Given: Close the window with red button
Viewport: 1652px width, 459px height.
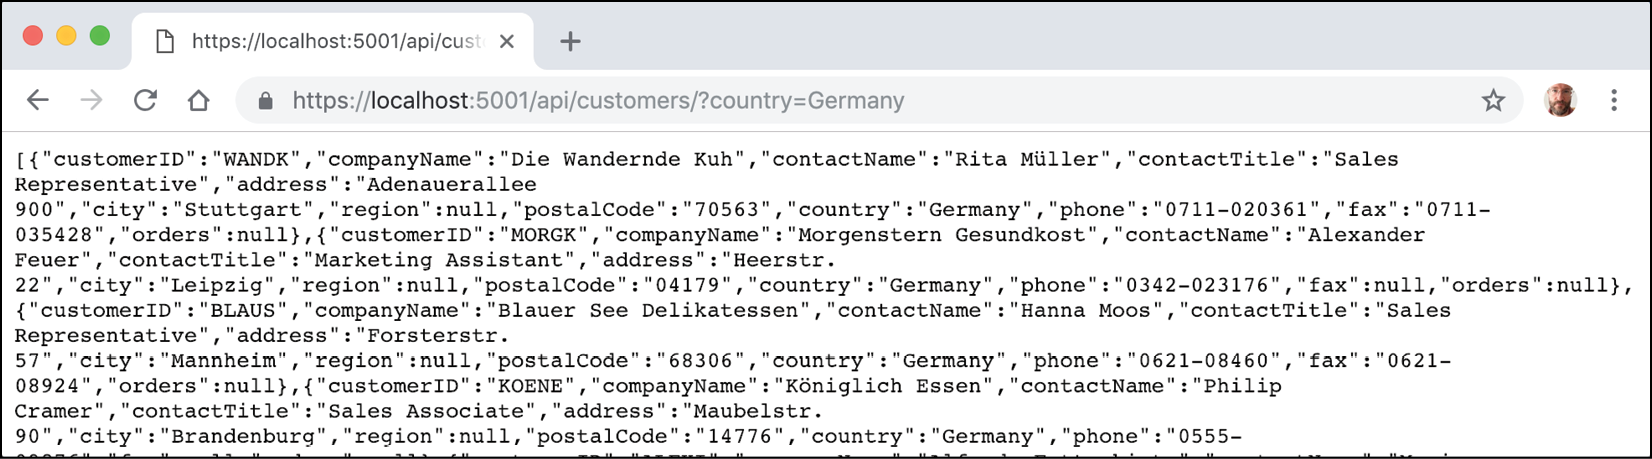Looking at the screenshot, I should pos(33,36).
